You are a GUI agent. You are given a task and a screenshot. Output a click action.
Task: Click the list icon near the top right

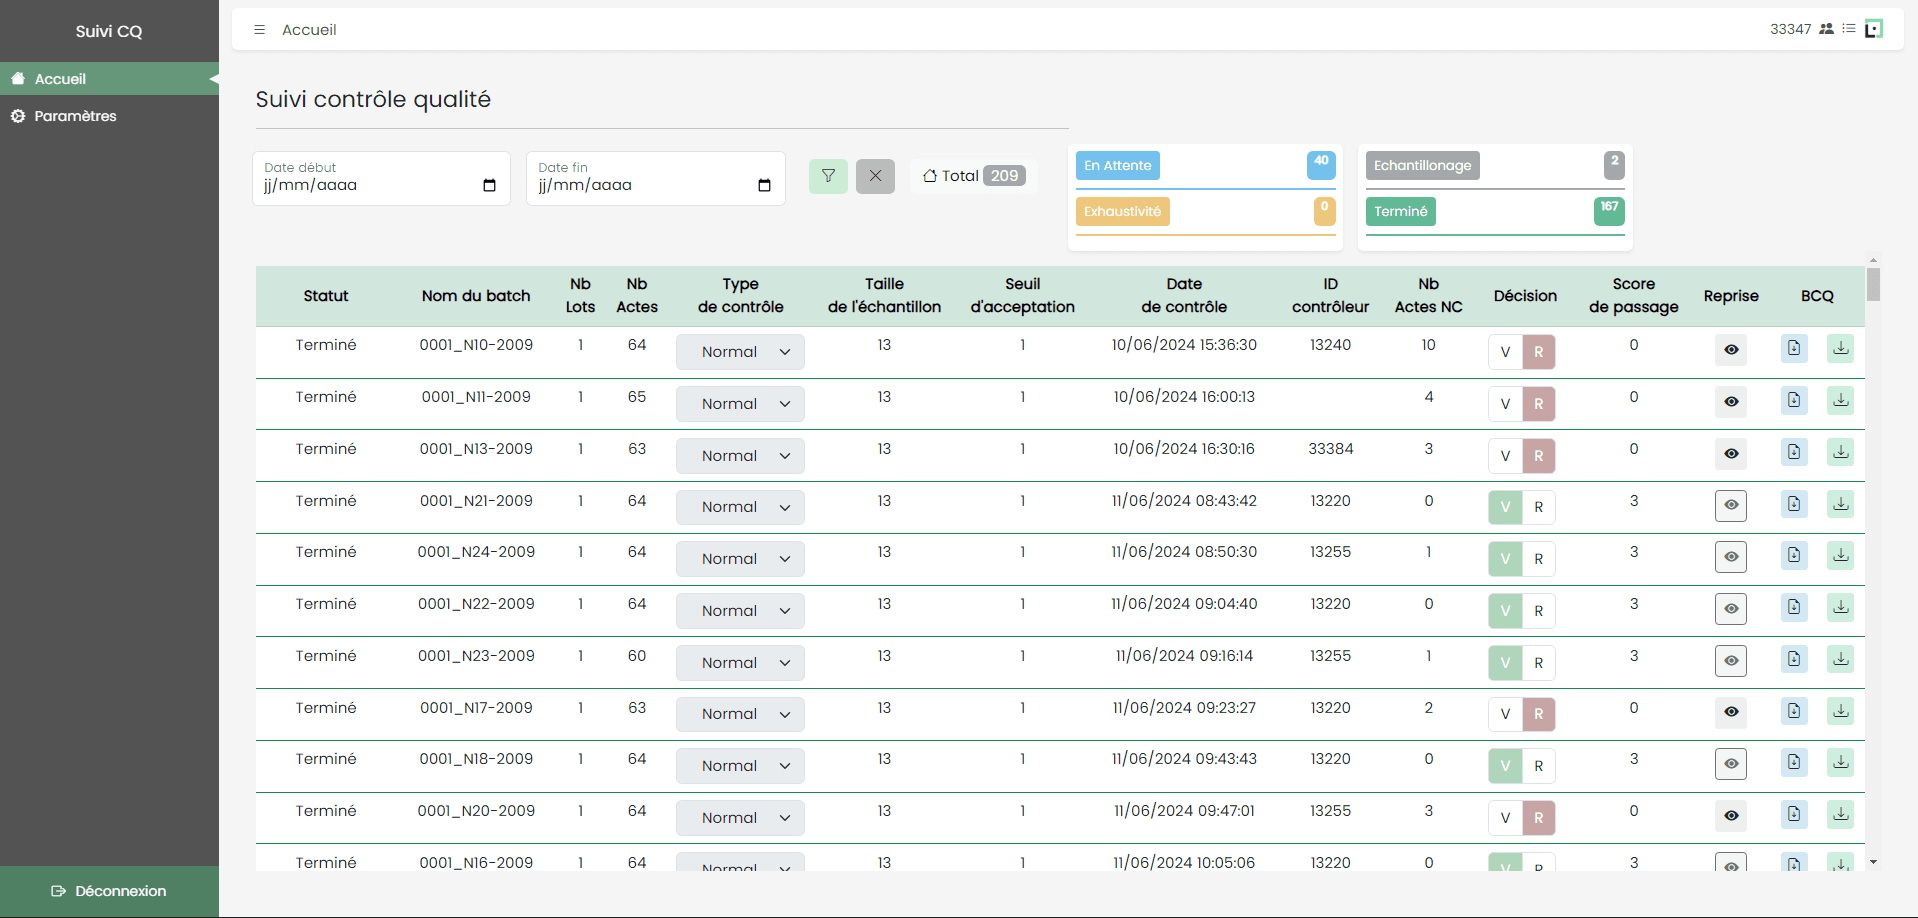(1849, 28)
